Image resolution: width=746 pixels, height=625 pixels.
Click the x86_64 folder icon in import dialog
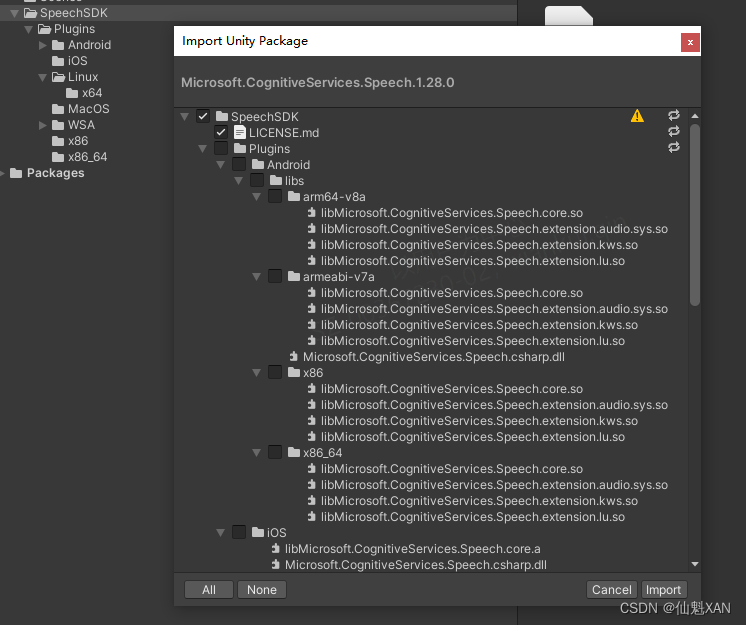click(294, 452)
